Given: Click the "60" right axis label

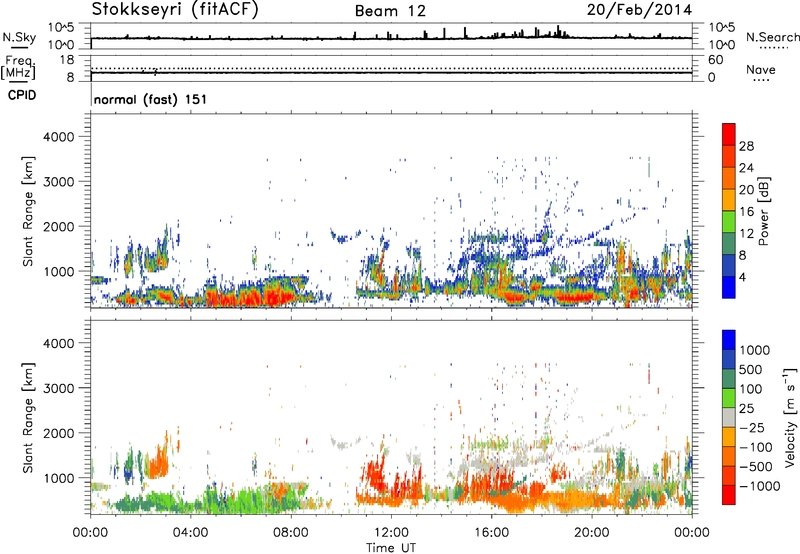Looking at the screenshot, I should pyautogui.click(x=715, y=60).
